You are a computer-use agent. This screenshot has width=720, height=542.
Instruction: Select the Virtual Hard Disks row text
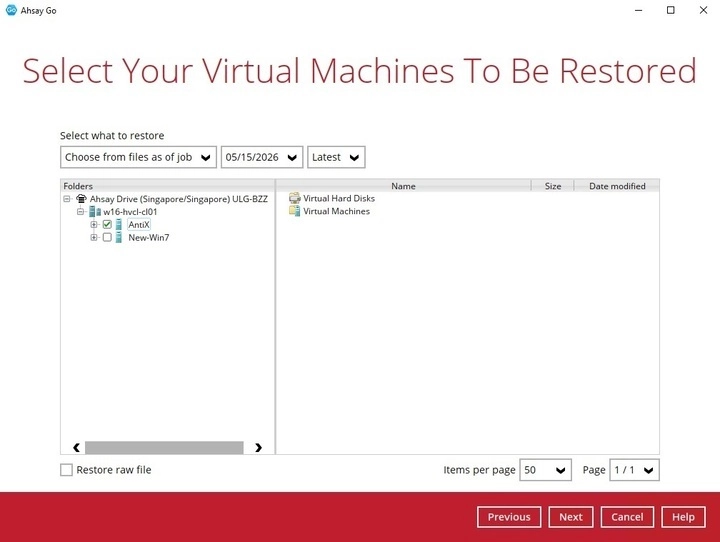coord(339,198)
